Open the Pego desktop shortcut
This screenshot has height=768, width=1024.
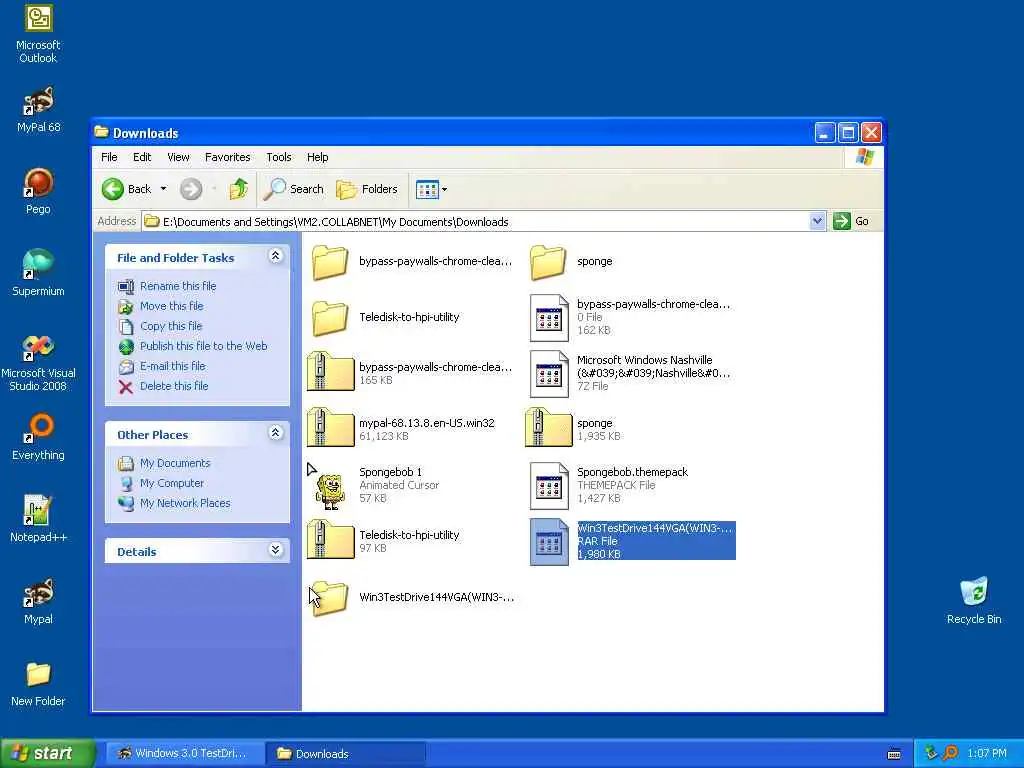[x=38, y=191]
